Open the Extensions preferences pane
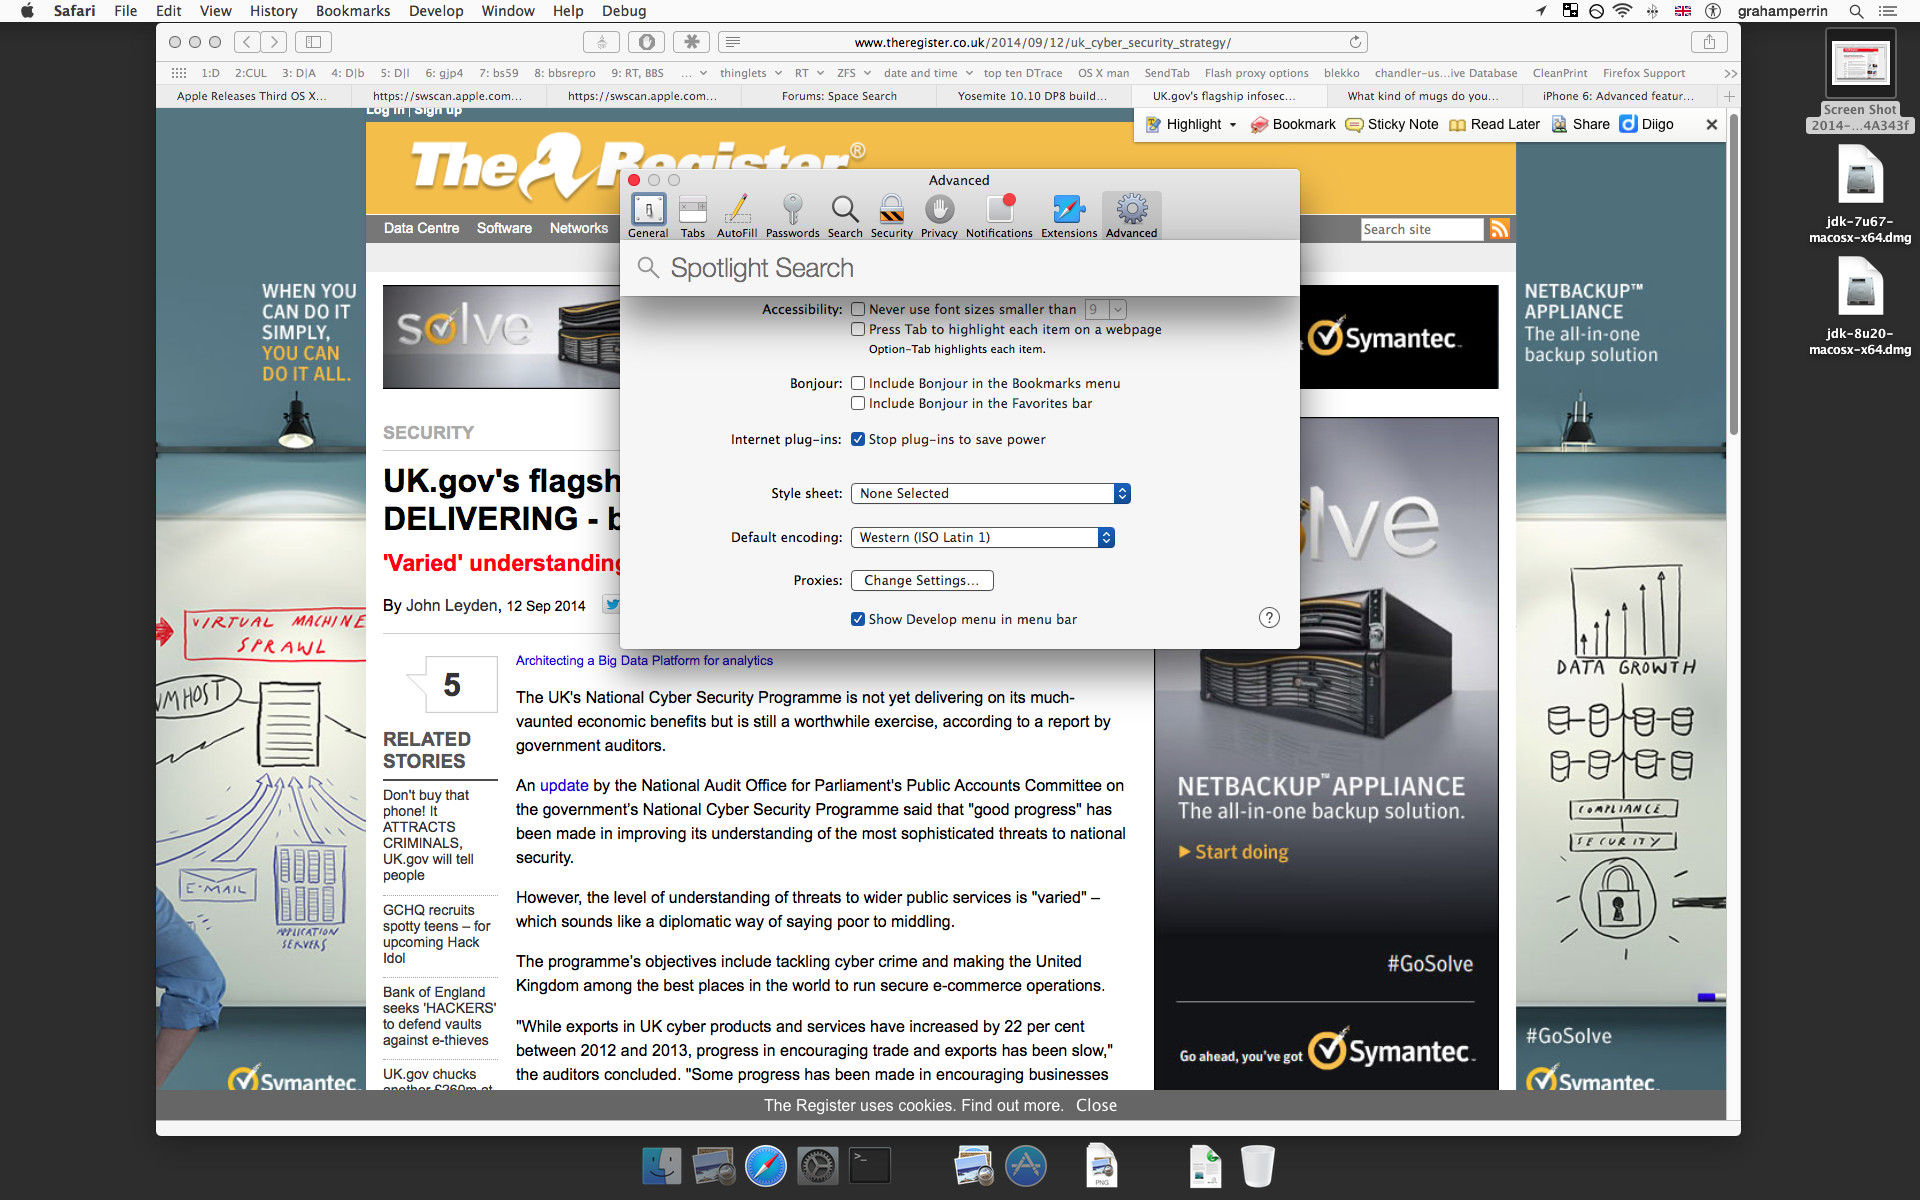 [x=1068, y=215]
